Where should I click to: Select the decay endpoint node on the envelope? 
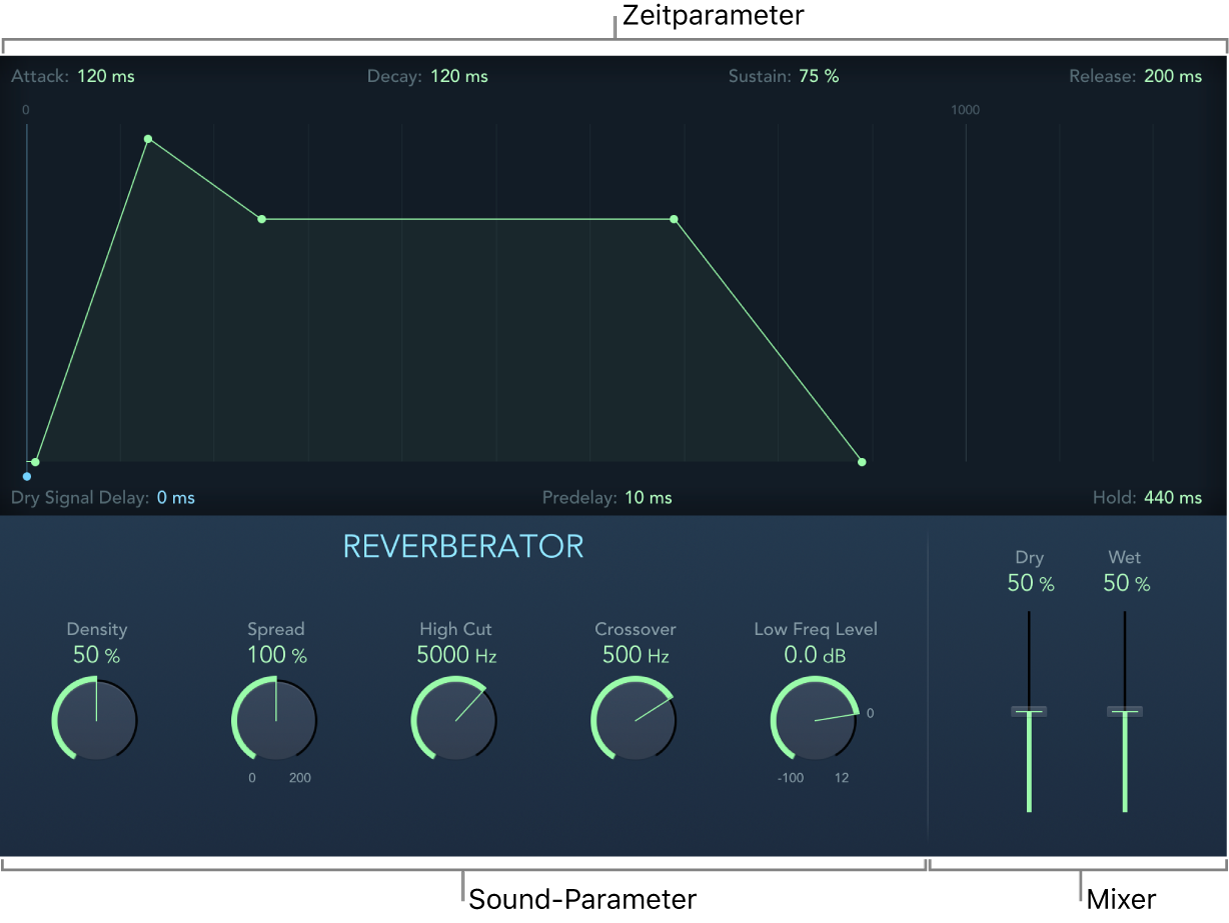[x=262, y=218]
